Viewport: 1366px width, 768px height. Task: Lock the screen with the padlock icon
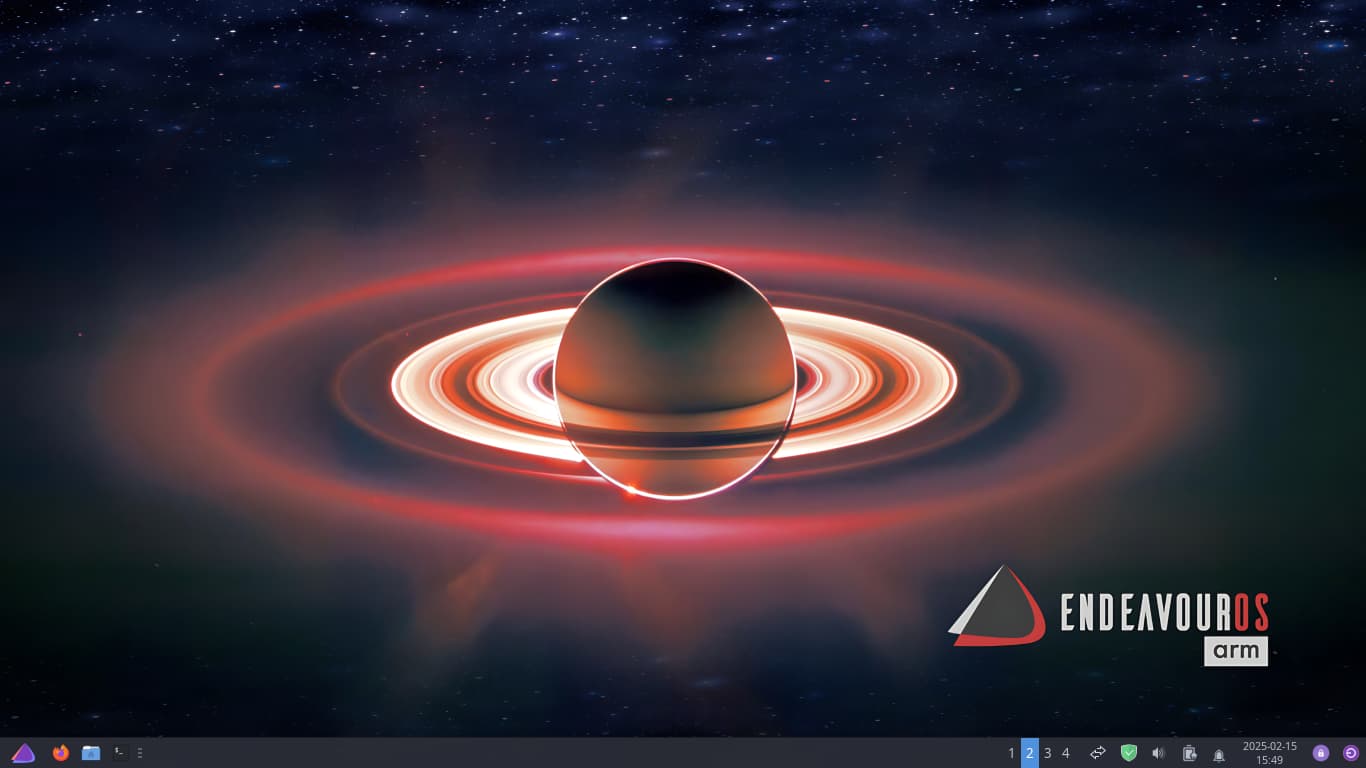pos(1321,753)
